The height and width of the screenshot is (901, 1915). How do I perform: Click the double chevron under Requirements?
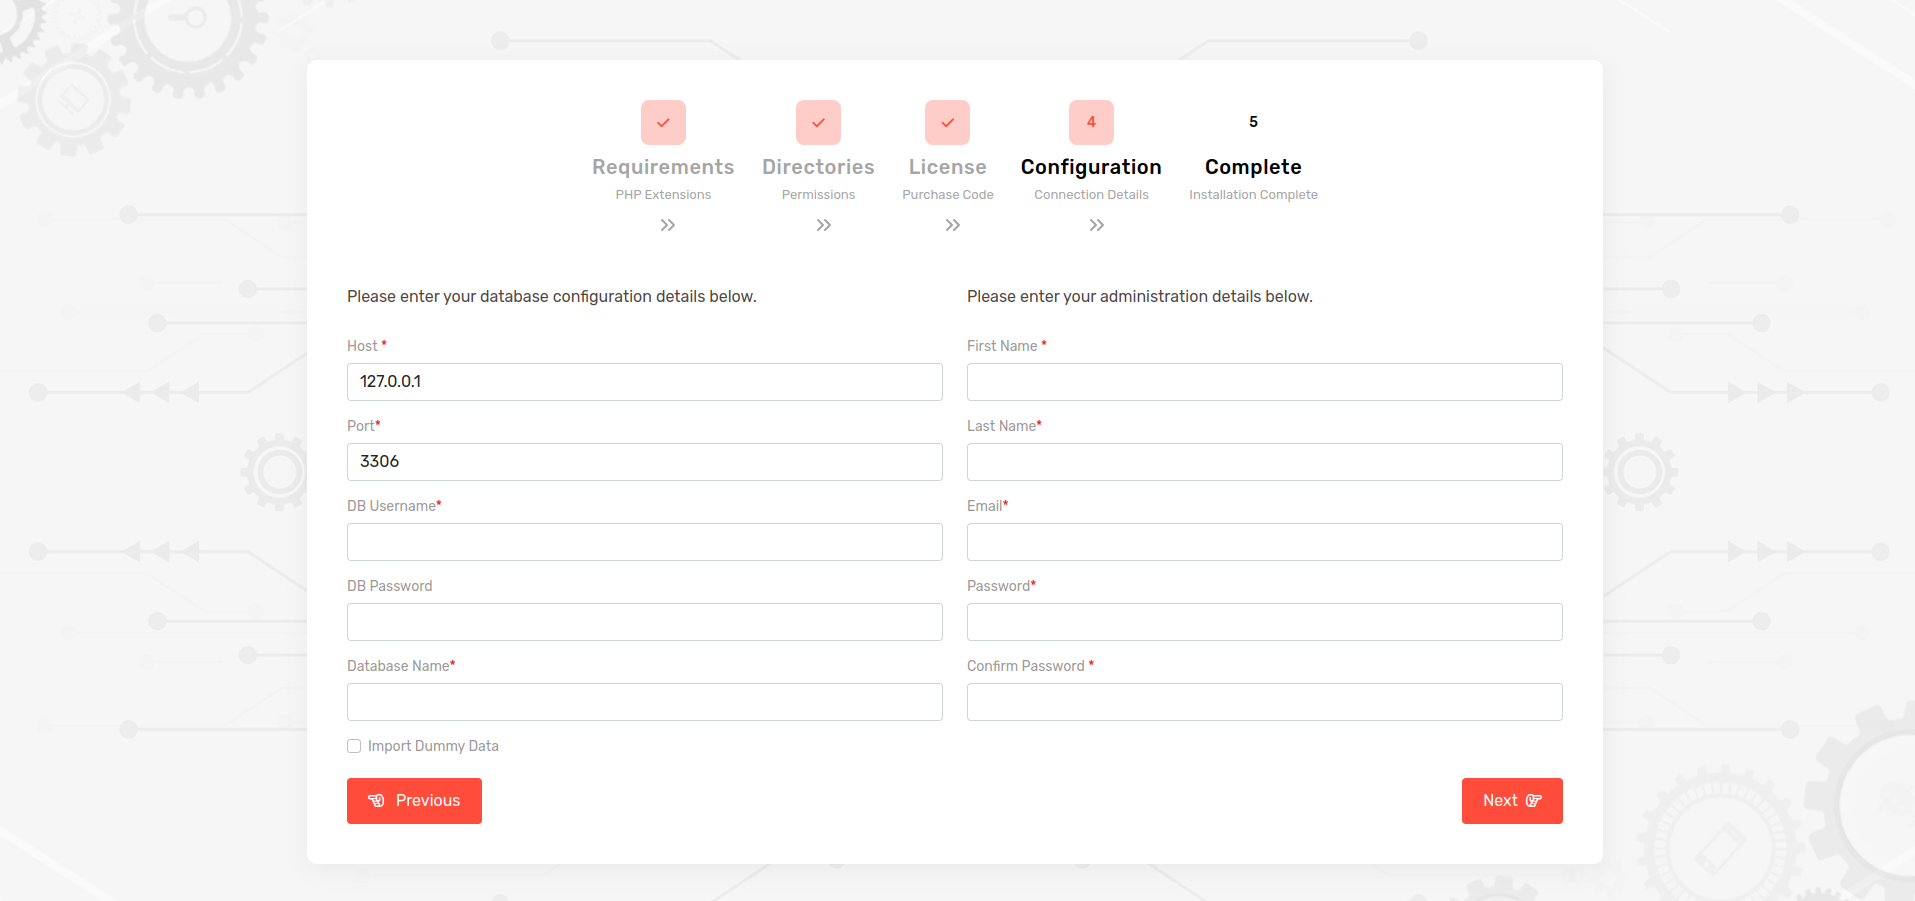[668, 225]
